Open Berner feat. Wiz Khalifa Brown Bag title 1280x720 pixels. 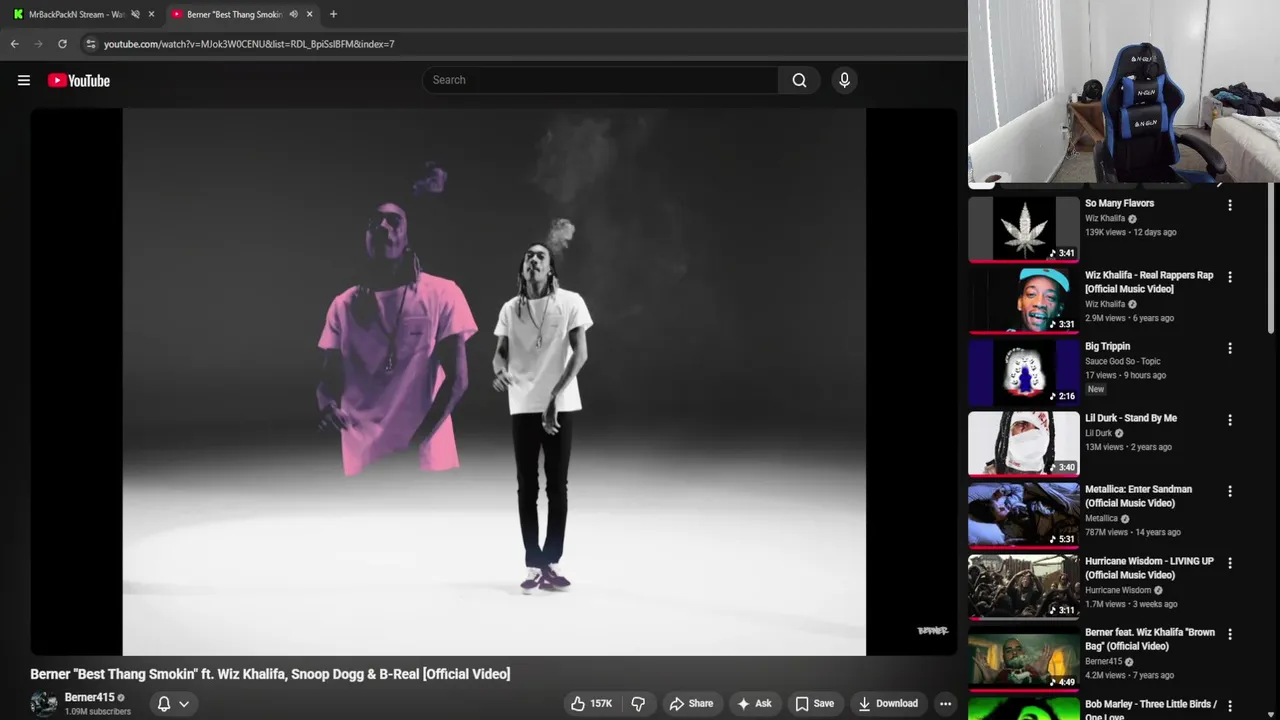point(1150,639)
